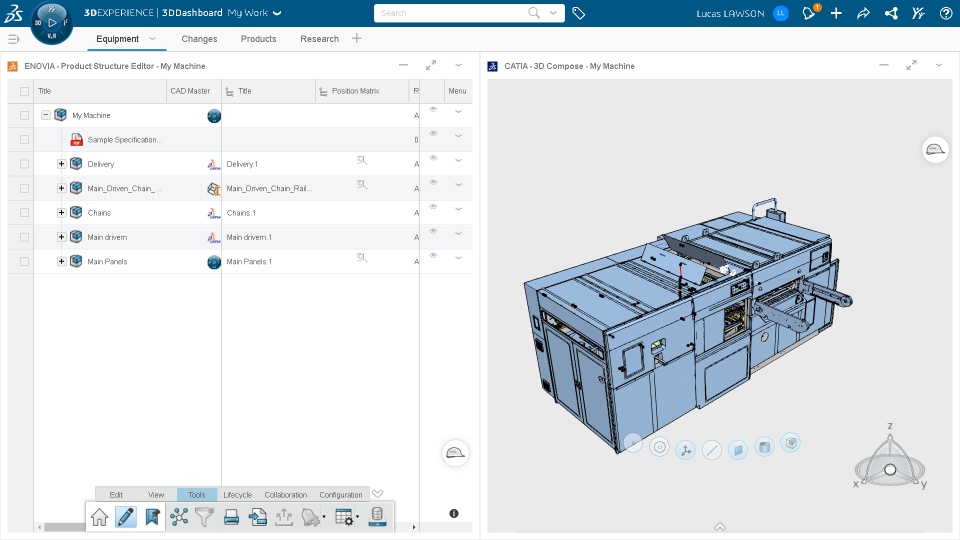Open the 3DEXPERIENCE compass
Screen dimensions: 960x540
(x=51, y=23)
